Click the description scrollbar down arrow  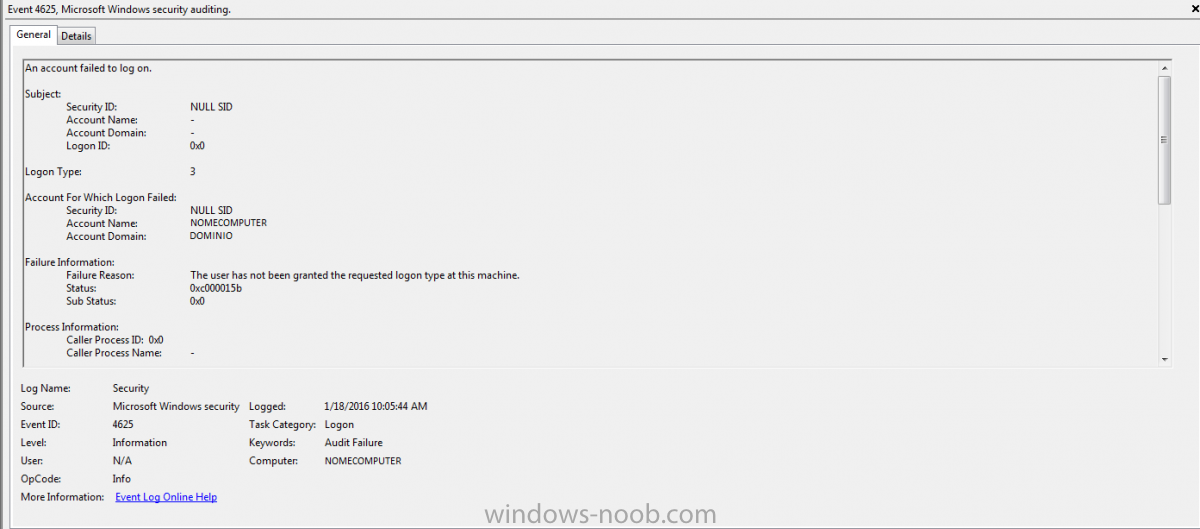click(1165, 358)
